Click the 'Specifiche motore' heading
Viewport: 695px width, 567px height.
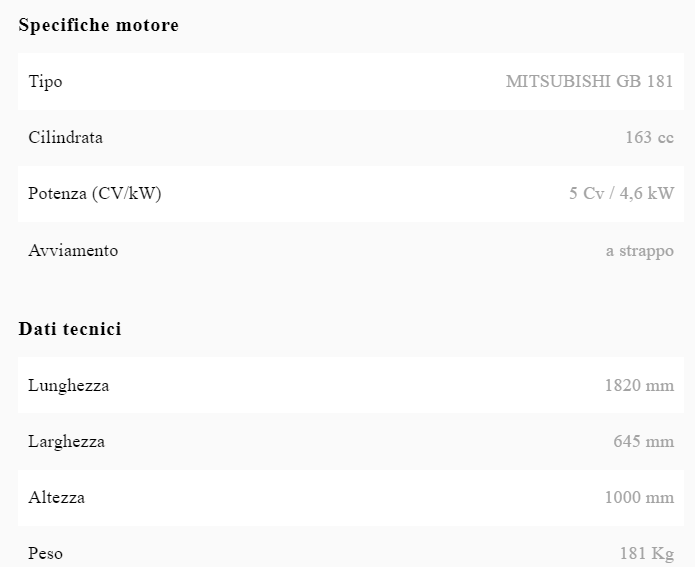tap(98, 25)
